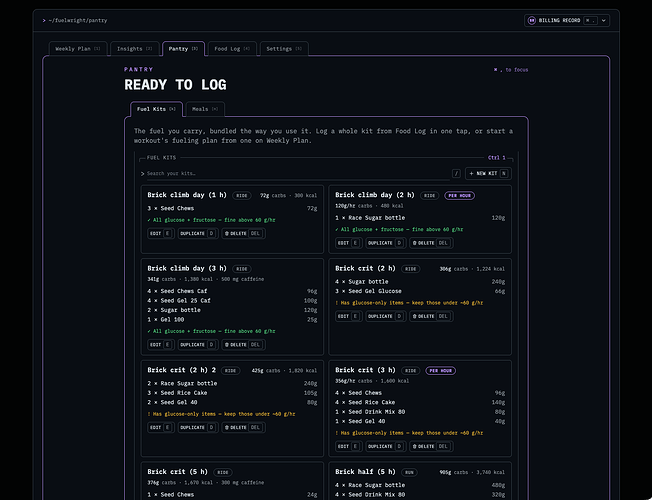Viewport: 652px width, 500px height.
Task: Click the '1 × Race Sugar bottle' row
Action: tap(420, 218)
